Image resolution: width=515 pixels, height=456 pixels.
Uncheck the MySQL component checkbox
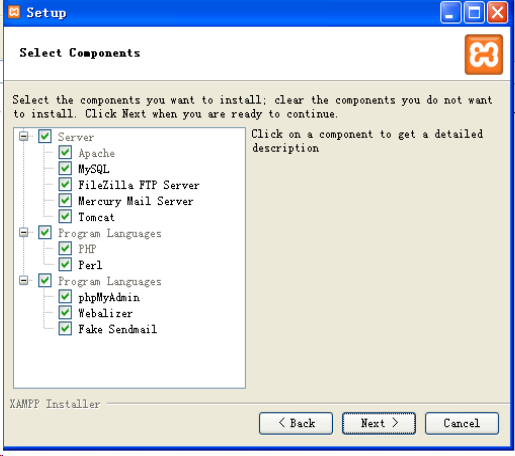(x=65, y=168)
